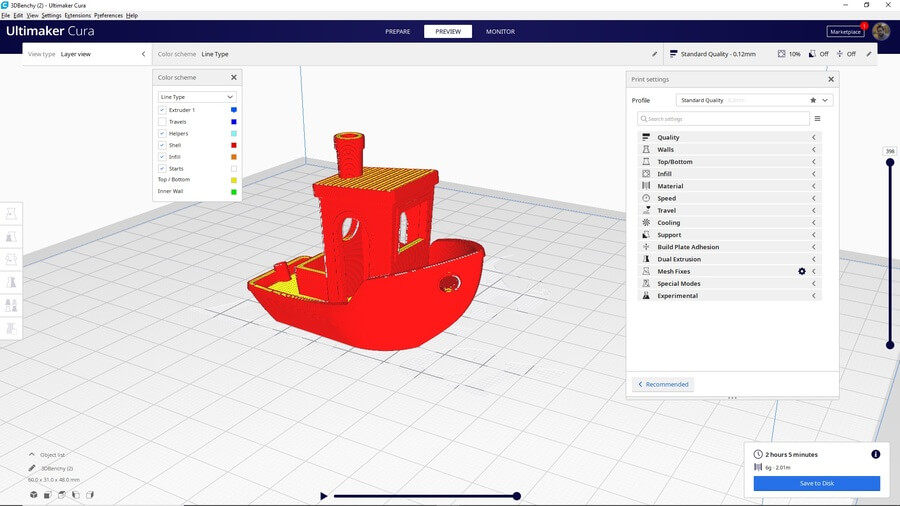Viewport: 900px width, 506px height.
Task: Open the Extensions menu
Action: tap(77, 16)
